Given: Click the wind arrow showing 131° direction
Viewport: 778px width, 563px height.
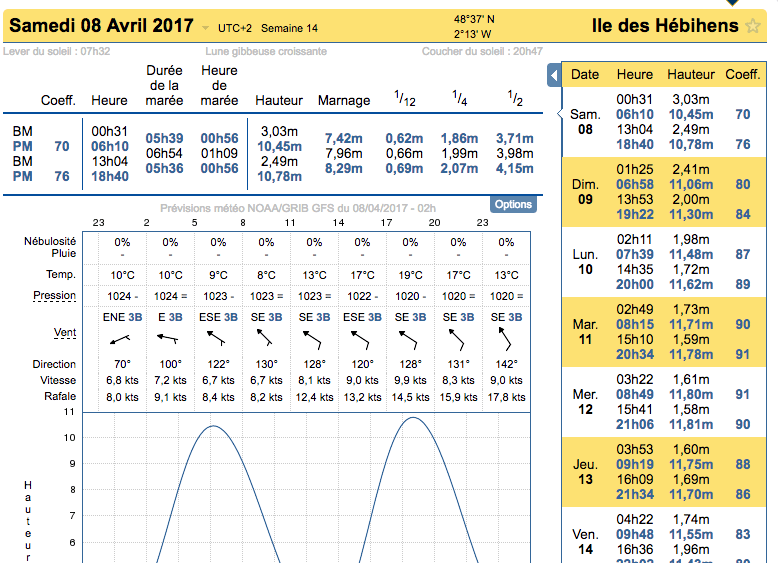Looking at the screenshot, I should (x=458, y=339).
